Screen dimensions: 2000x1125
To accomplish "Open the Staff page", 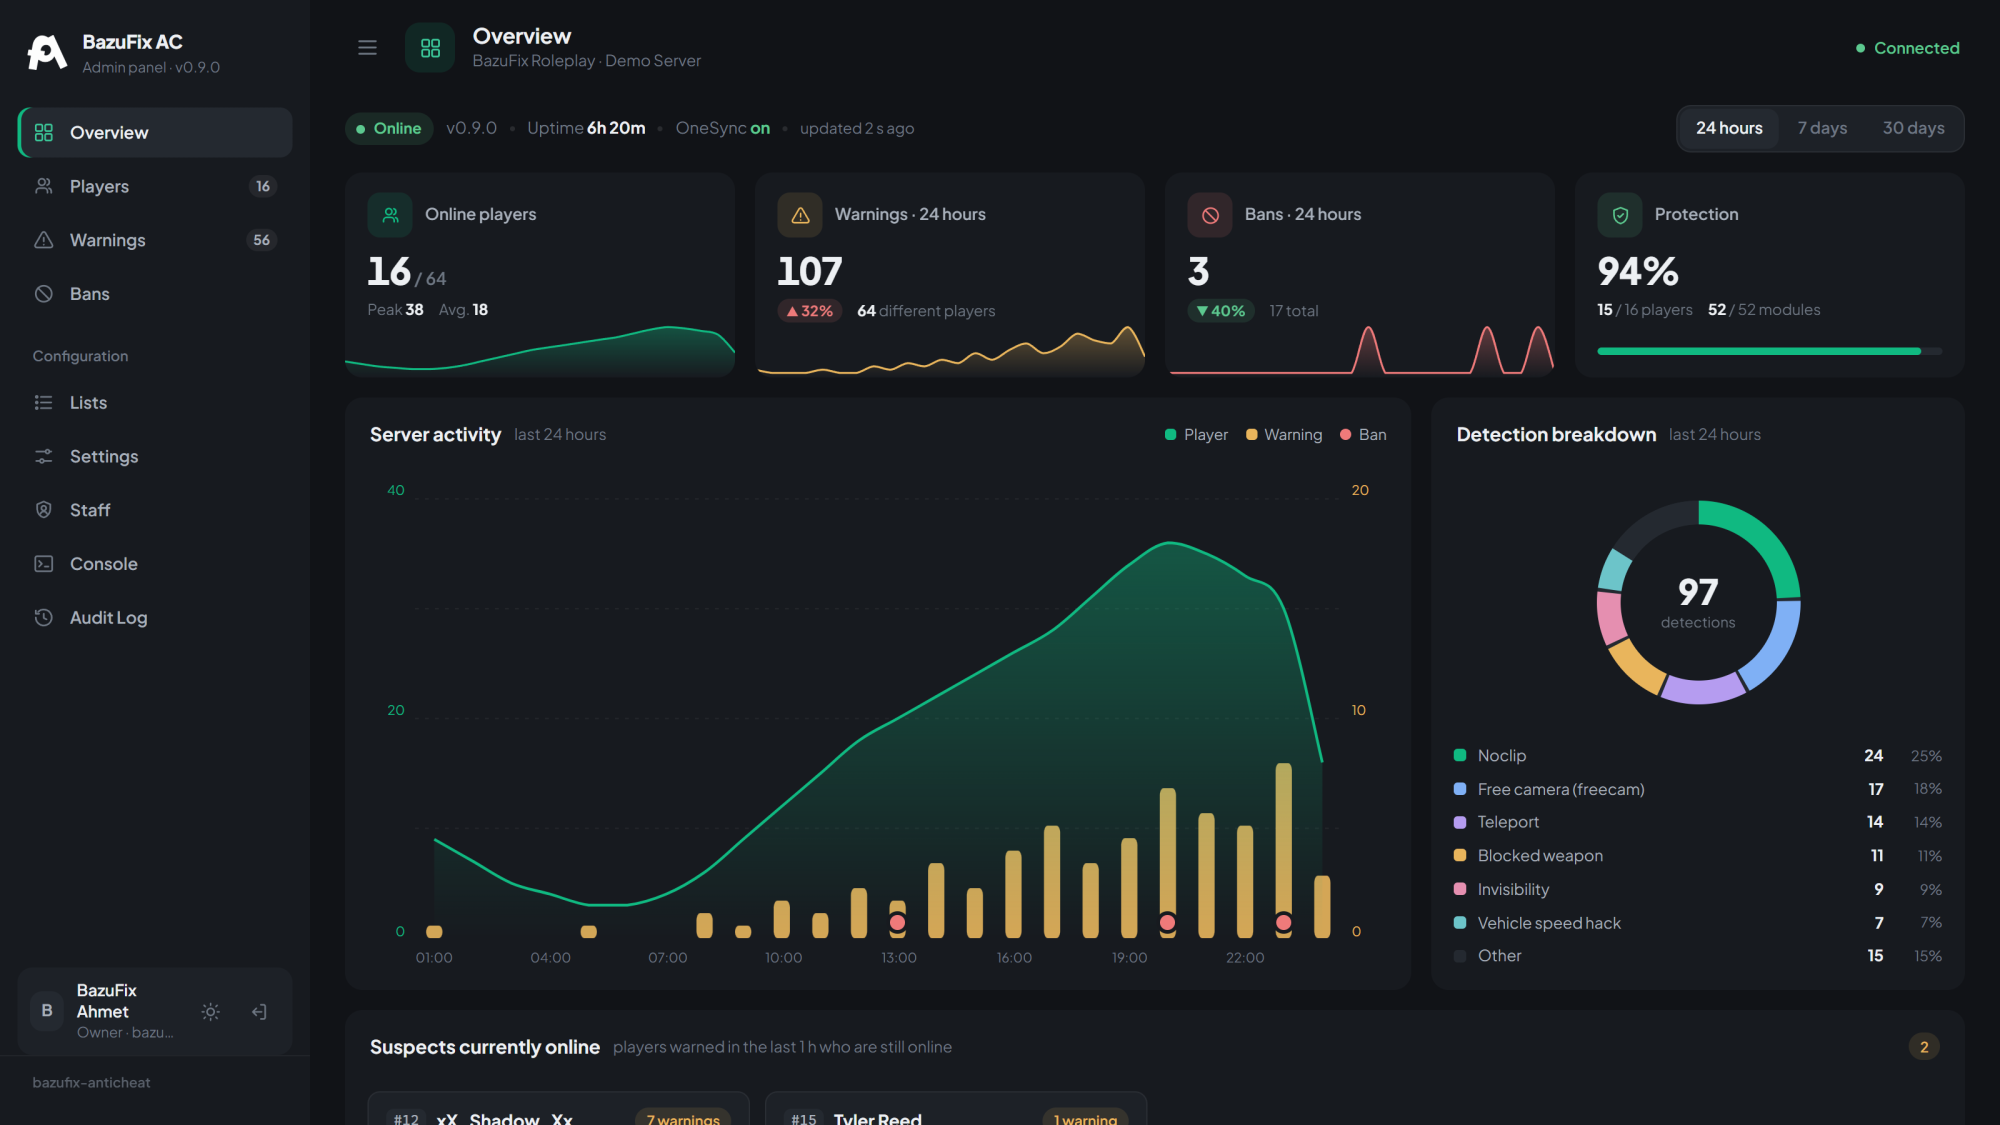I will point(155,510).
